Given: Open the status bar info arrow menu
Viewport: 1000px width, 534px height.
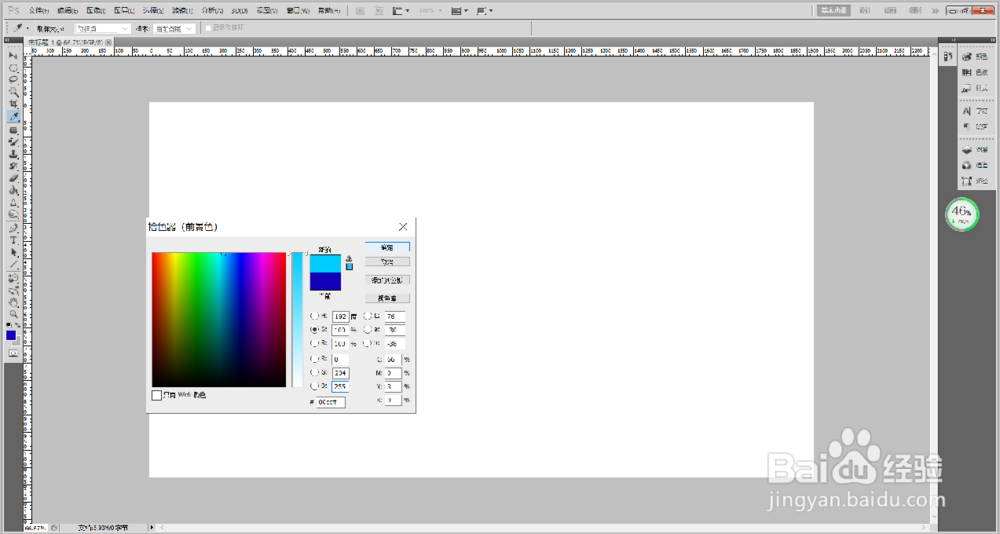Looking at the screenshot, I should (152, 528).
